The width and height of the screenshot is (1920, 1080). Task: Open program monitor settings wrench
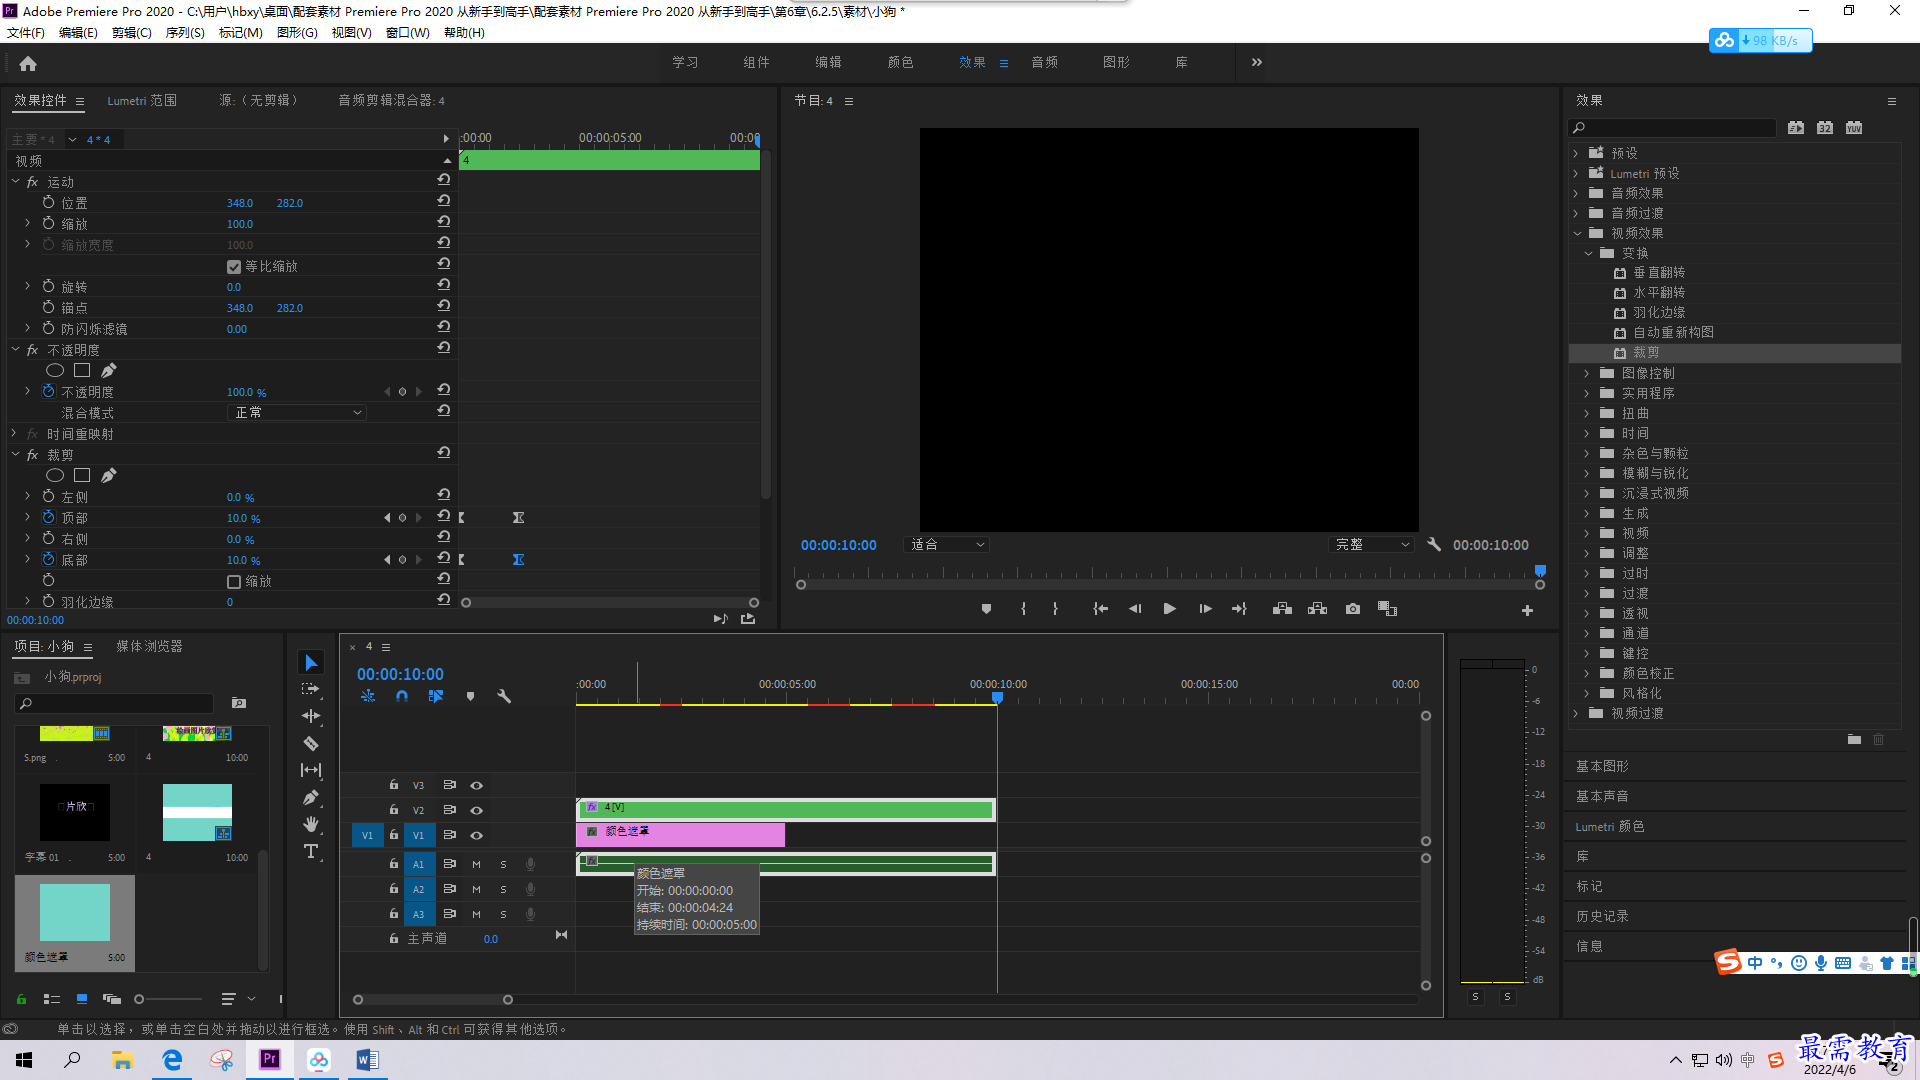point(1434,544)
